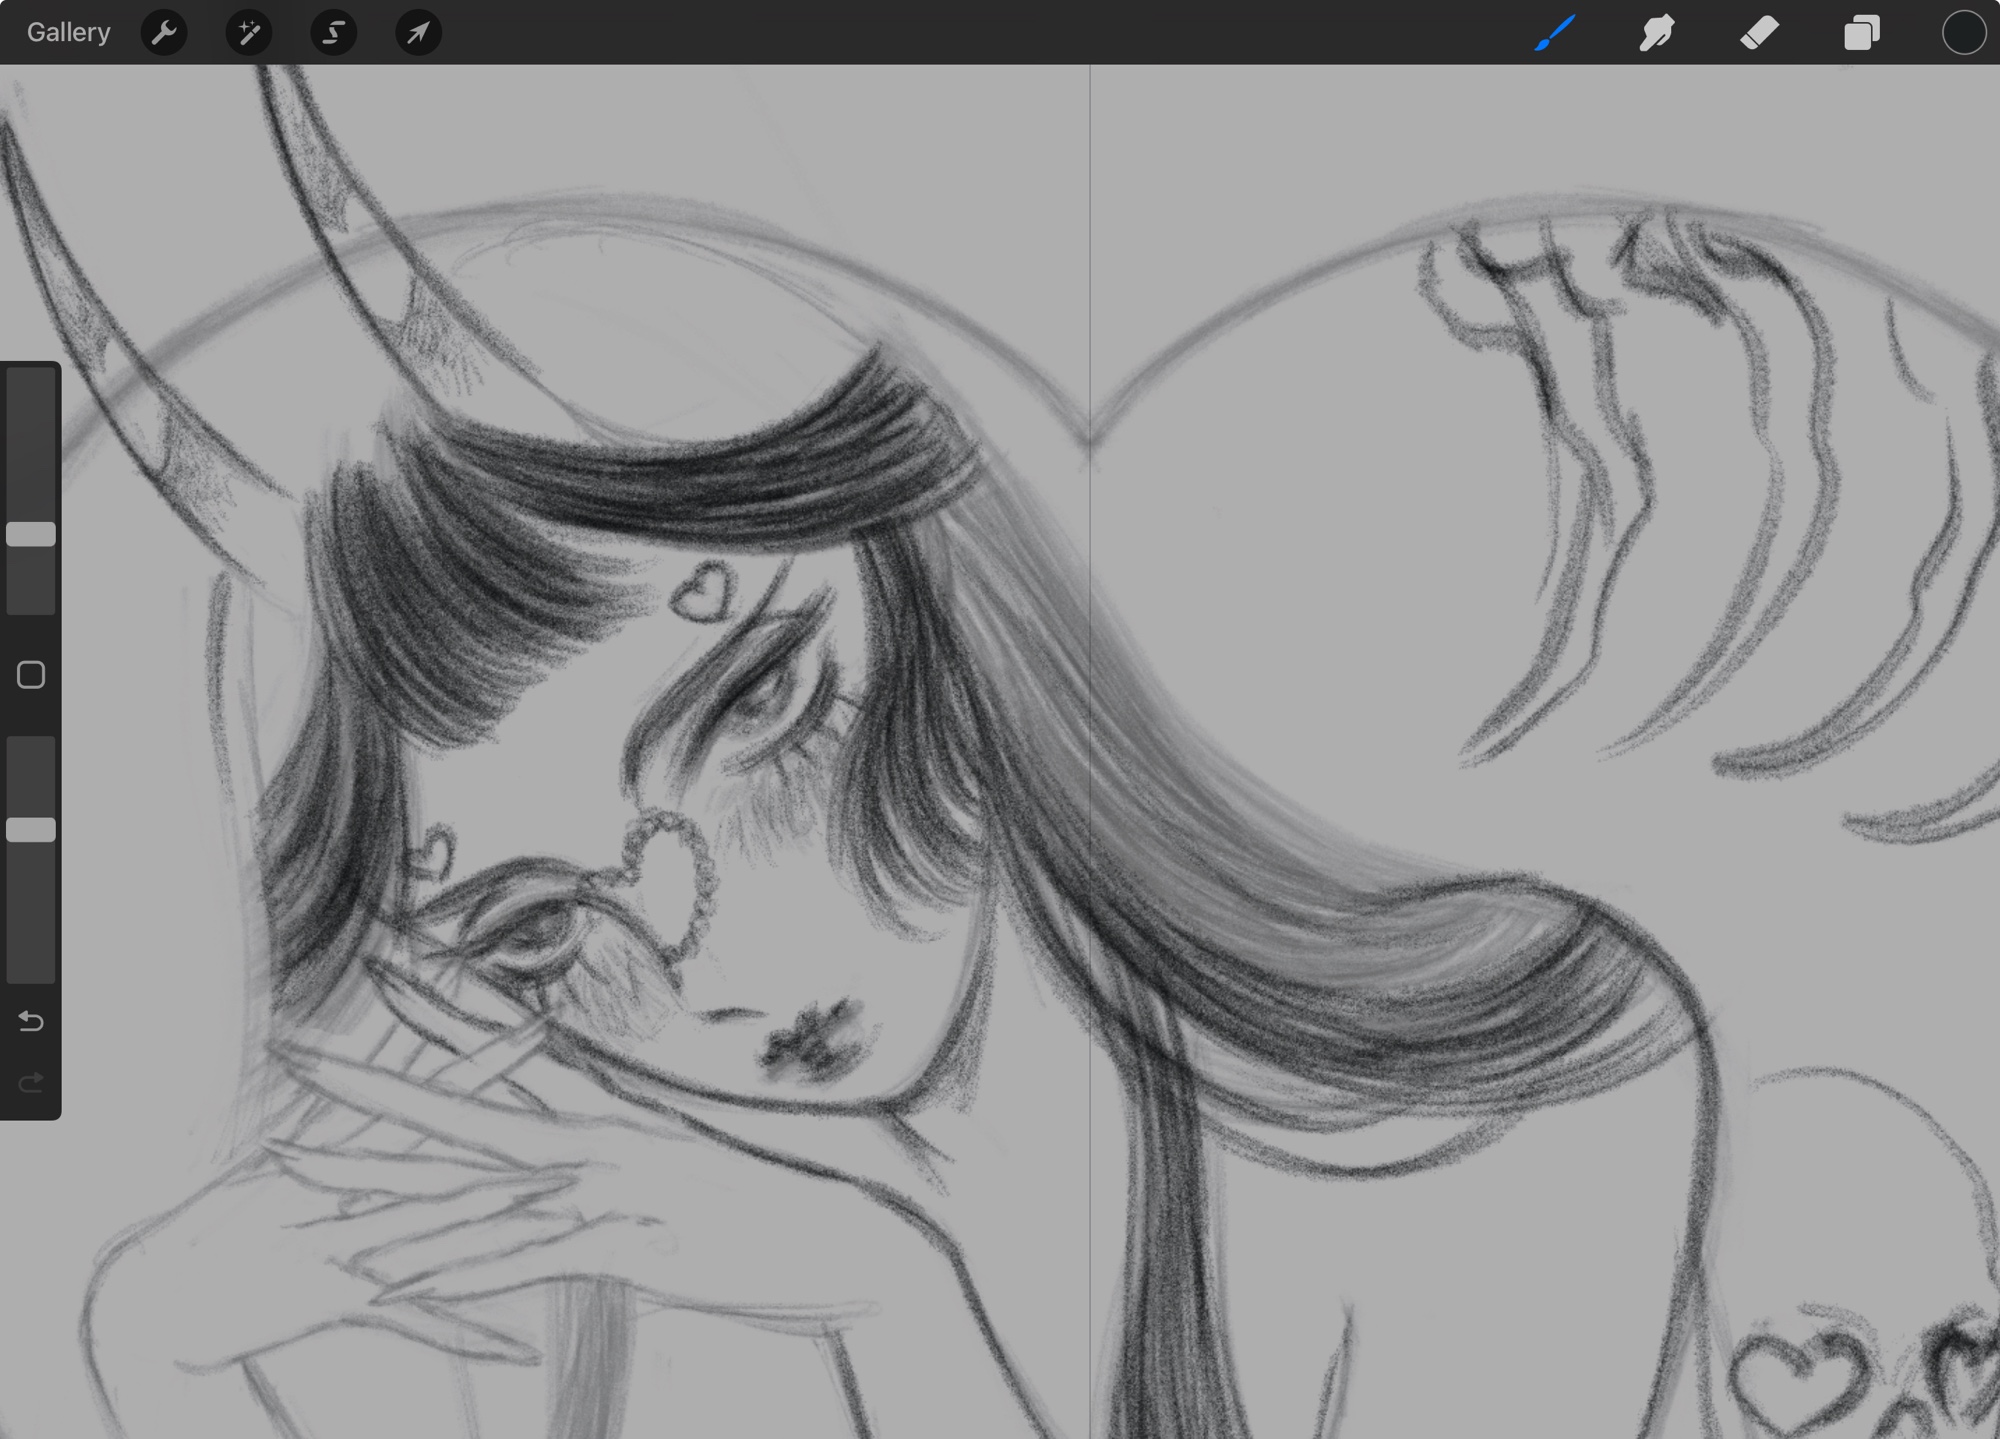2000x1439 pixels.
Task: Redo using the sidebar redo arrow
Action: coord(31,1083)
